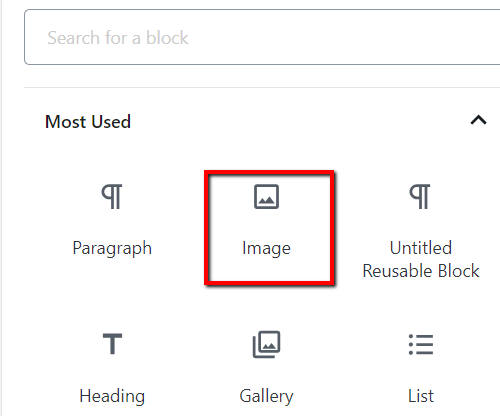Select the Untitled Reusable Block label
Viewport: 500px width, 416px height.
tap(421, 259)
